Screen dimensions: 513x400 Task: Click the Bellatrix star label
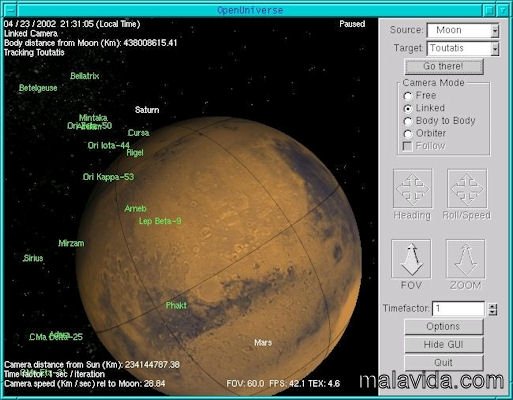coord(85,76)
